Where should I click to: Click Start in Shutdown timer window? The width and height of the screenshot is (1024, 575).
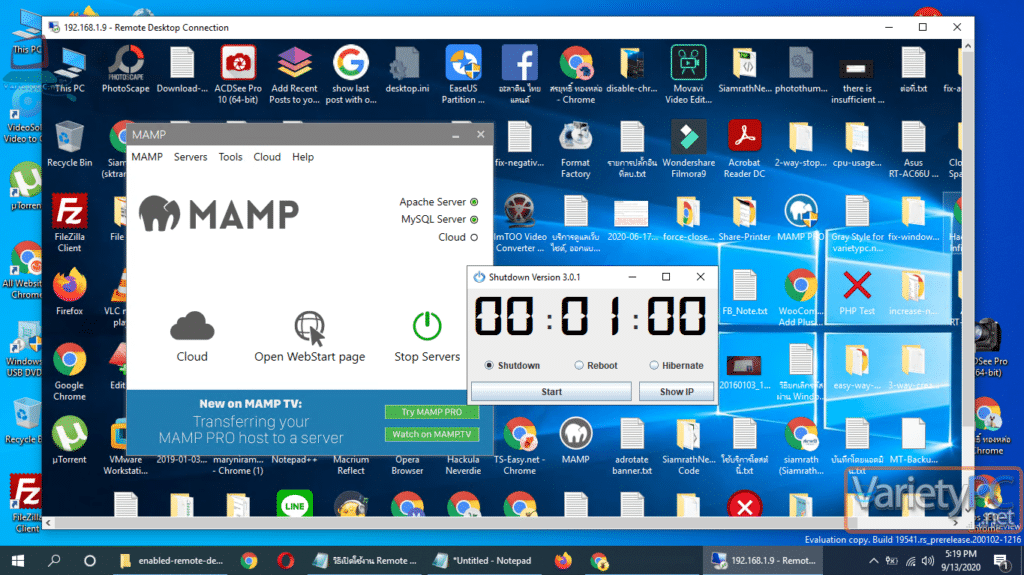(551, 391)
